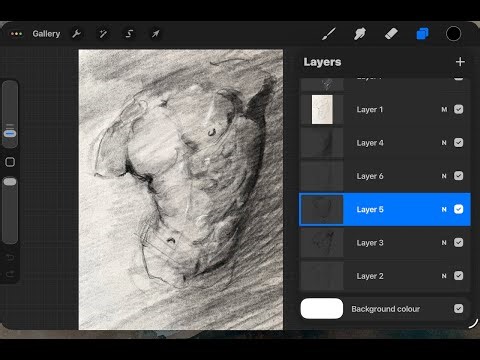Toggle Background colour visibility checkbox
The height and width of the screenshot is (360, 480).
tap(458, 309)
